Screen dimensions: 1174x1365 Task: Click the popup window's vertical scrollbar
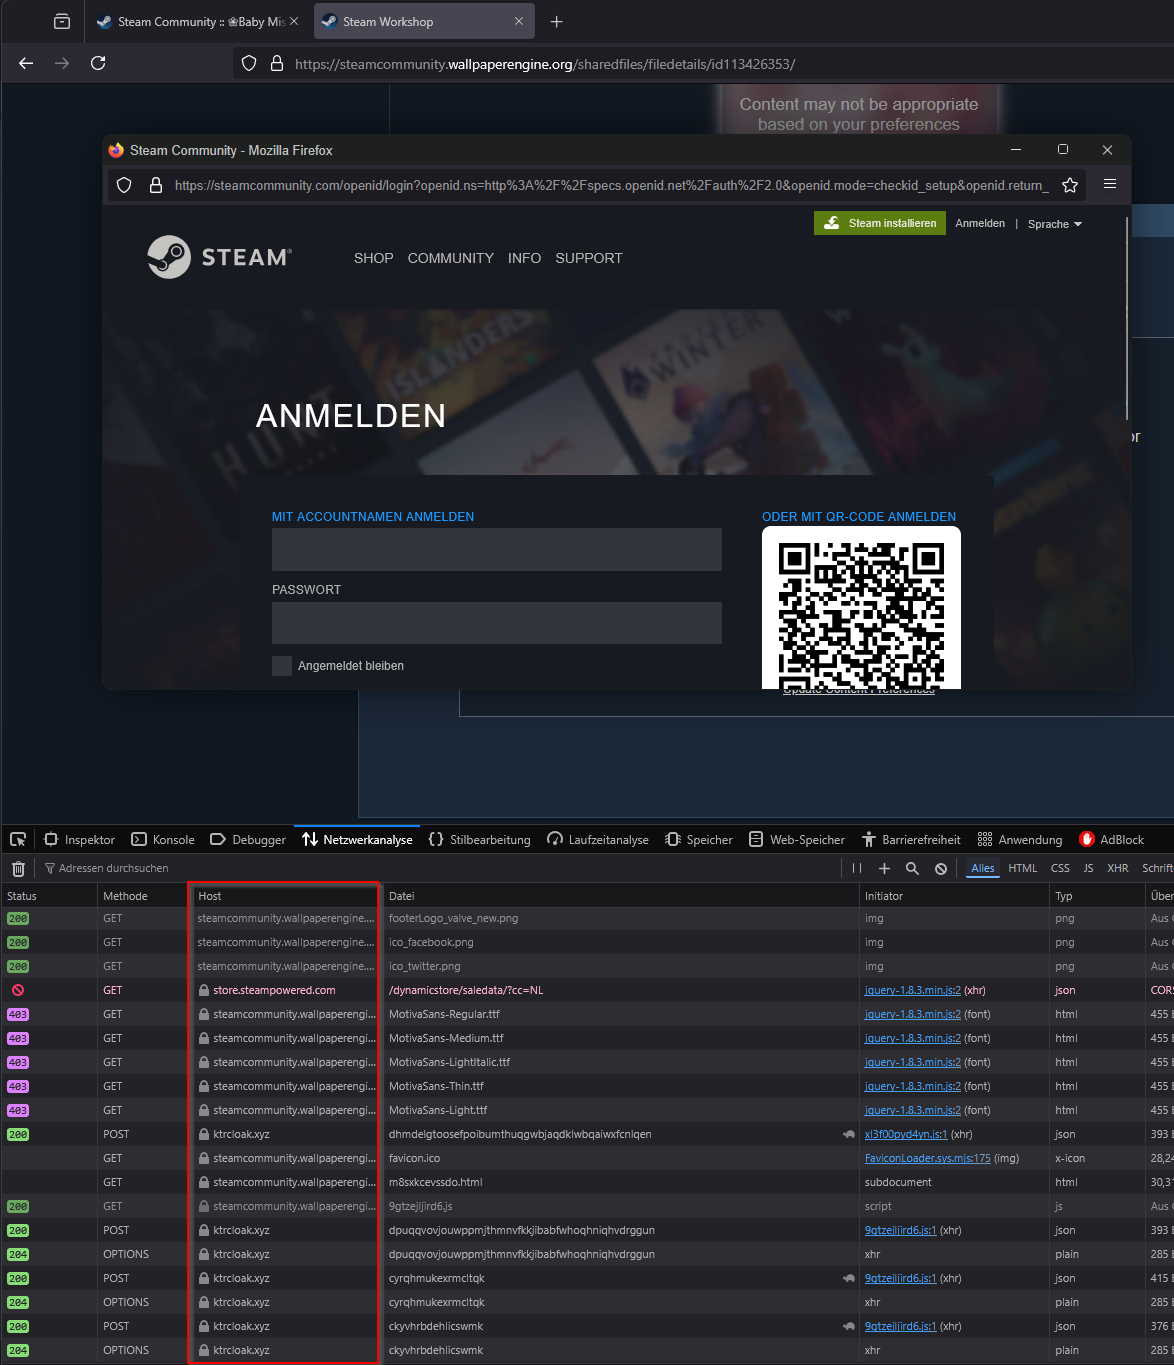tap(1127, 320)
